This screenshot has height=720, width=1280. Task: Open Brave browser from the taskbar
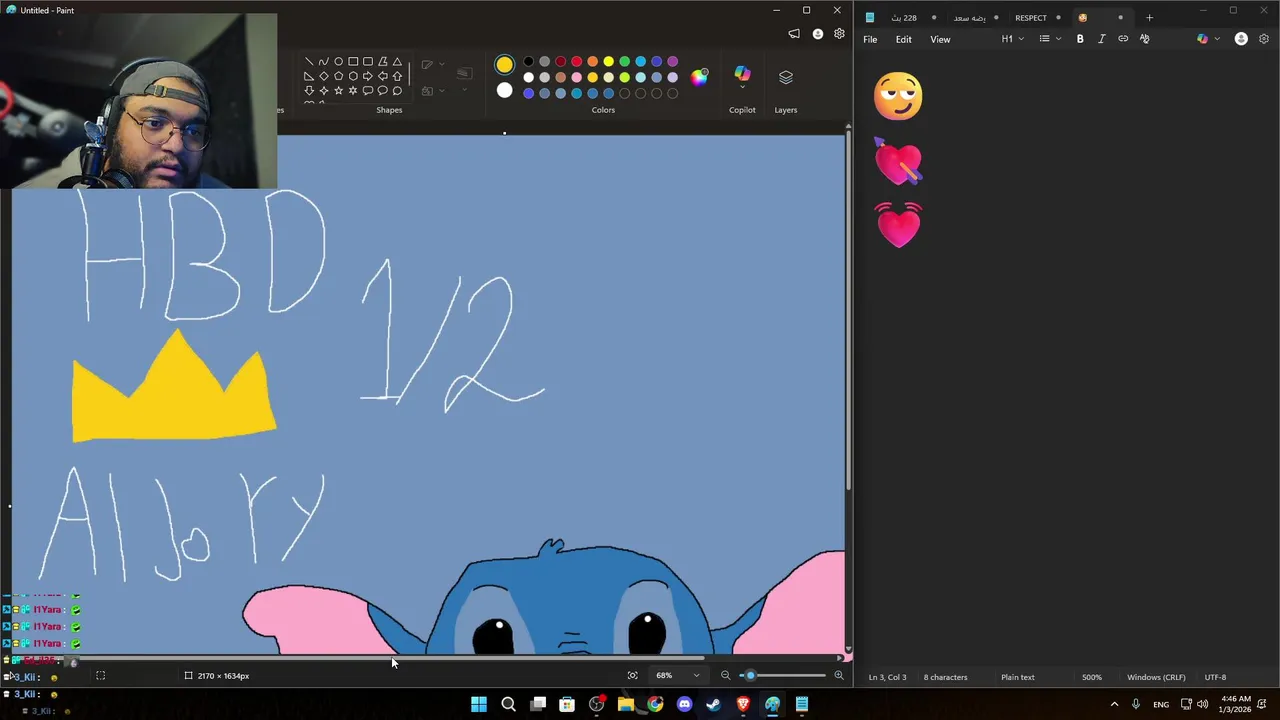[x=743, y=704]
